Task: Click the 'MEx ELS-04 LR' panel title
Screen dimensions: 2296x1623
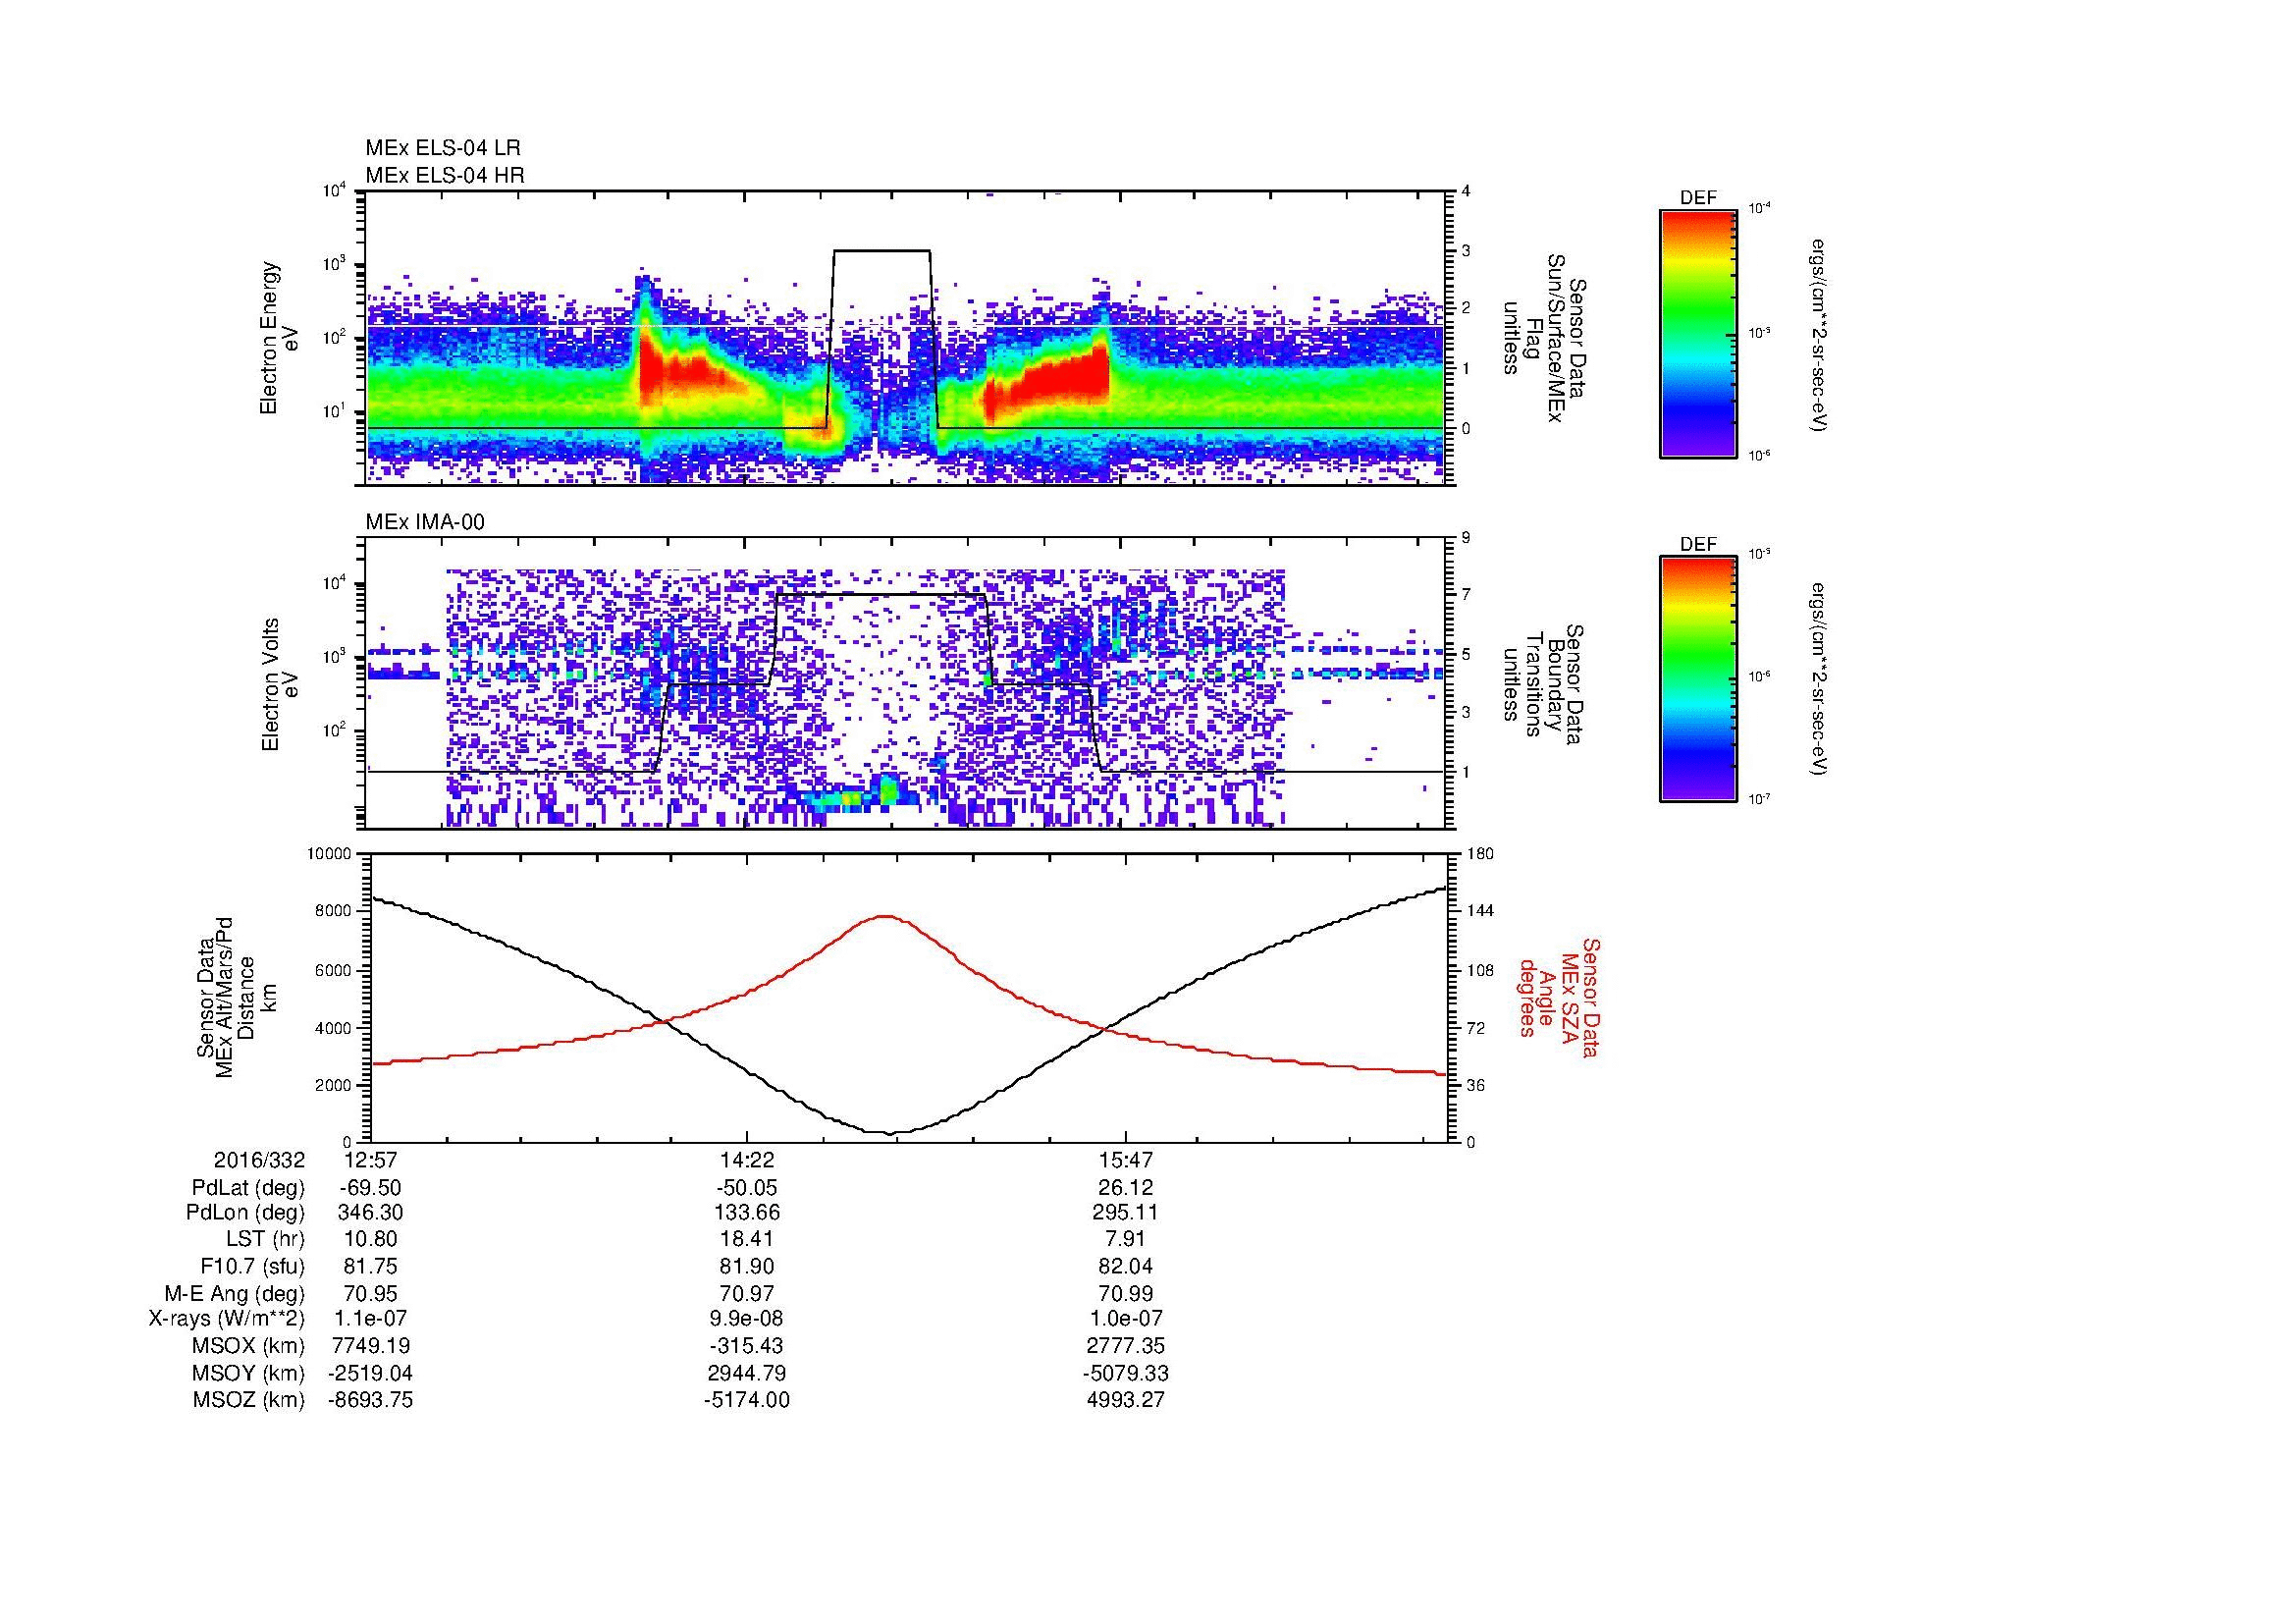Action: [443, 148]
